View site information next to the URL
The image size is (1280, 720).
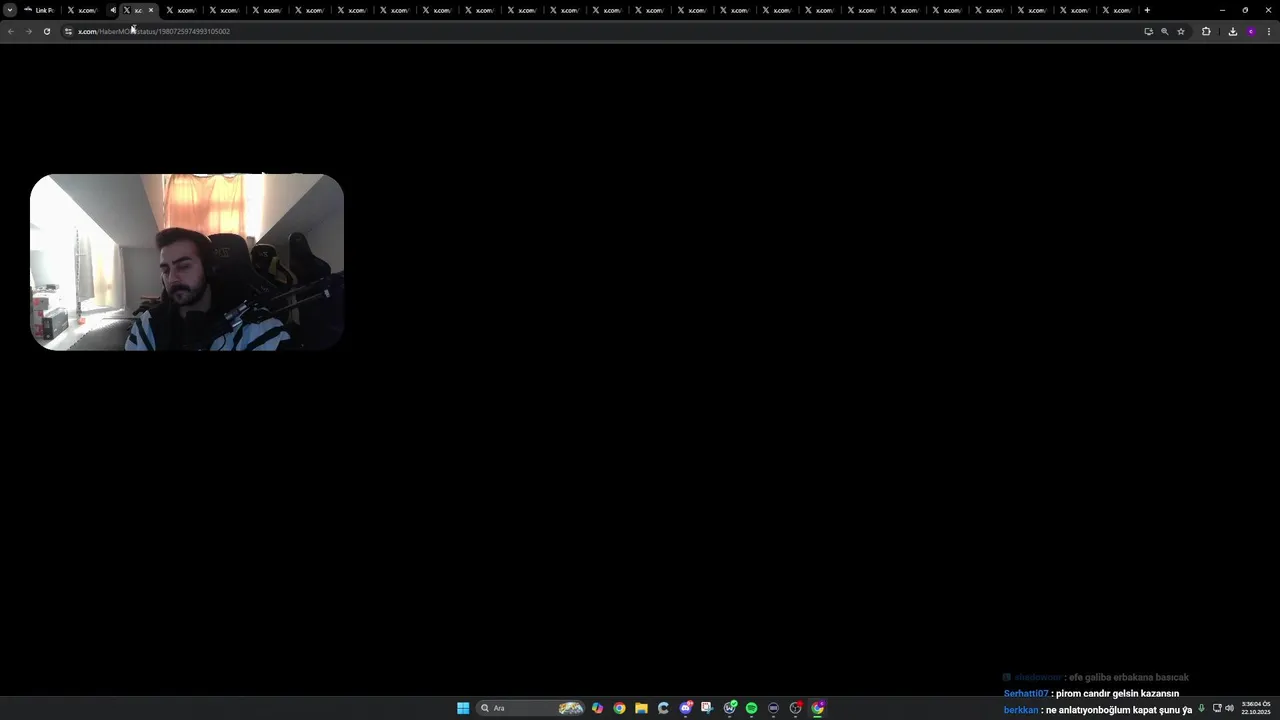pos(68,31)
